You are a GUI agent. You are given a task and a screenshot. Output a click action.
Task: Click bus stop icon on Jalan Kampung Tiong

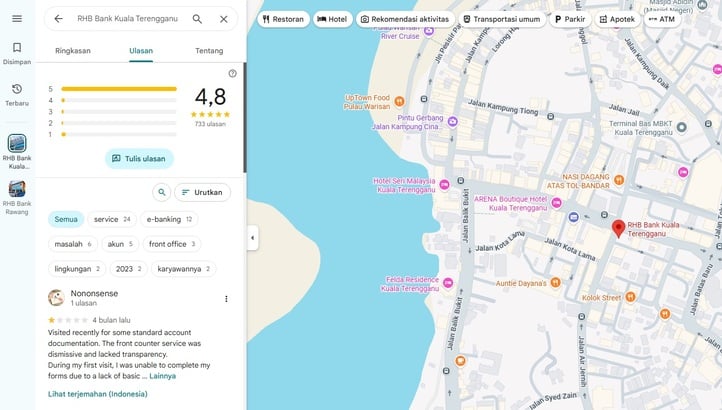click(x=550, y=117)
